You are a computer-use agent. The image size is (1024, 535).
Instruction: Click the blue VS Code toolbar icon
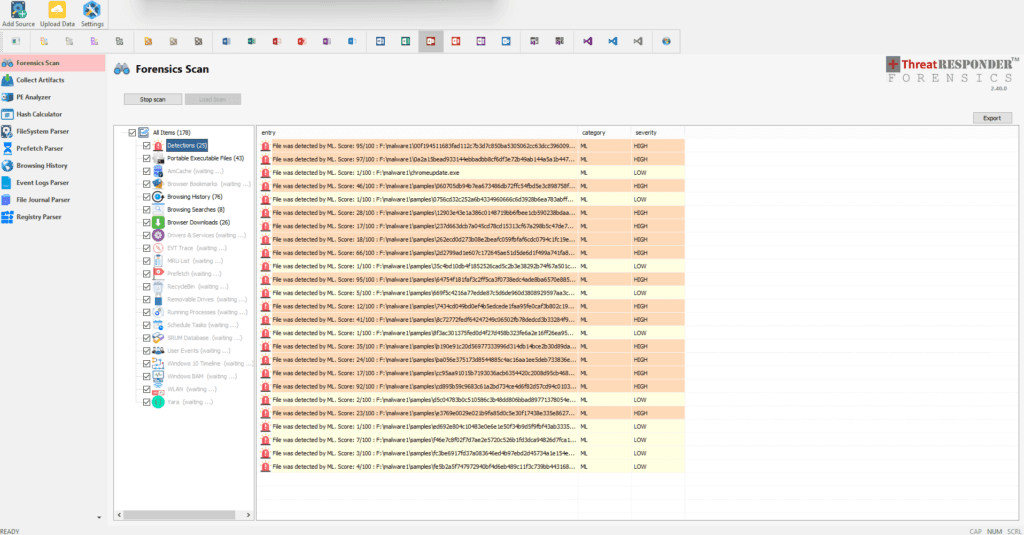(x=613, y=41)
